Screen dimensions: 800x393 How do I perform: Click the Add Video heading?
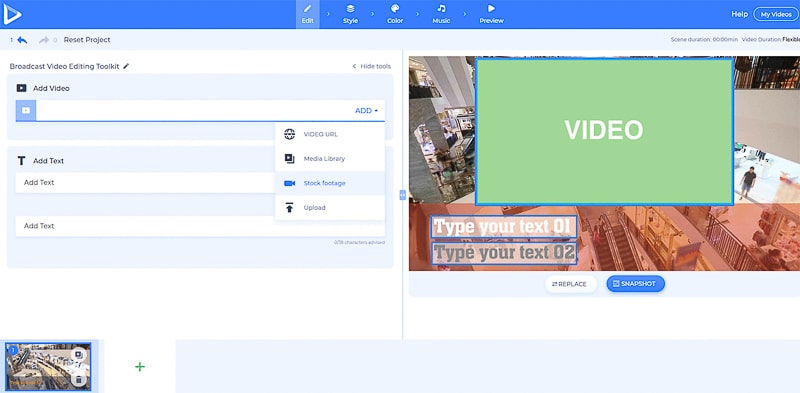pos(51,88)
